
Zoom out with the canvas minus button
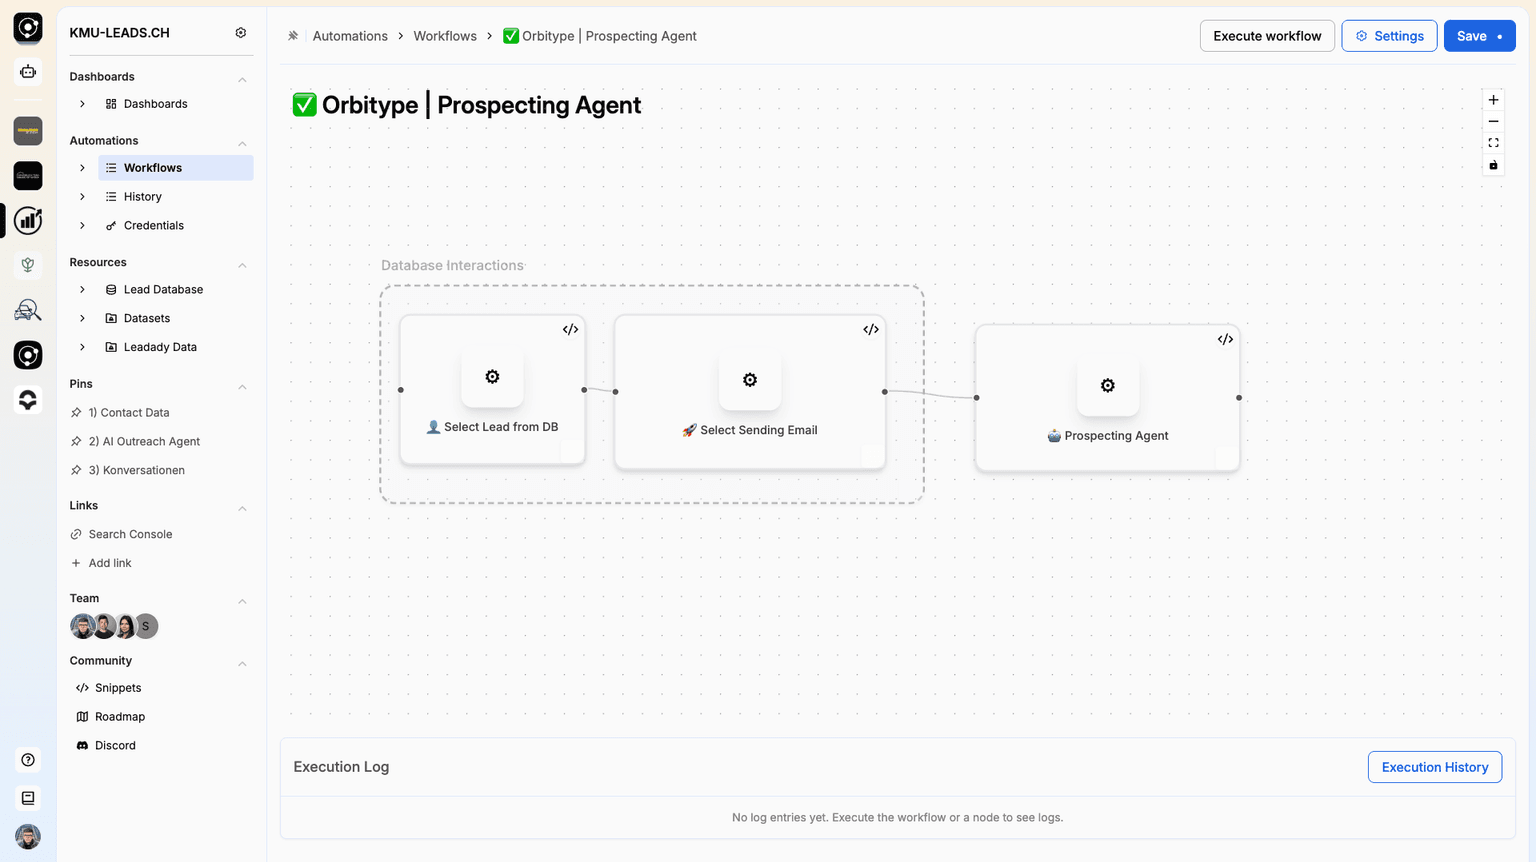click(1493, 122)
